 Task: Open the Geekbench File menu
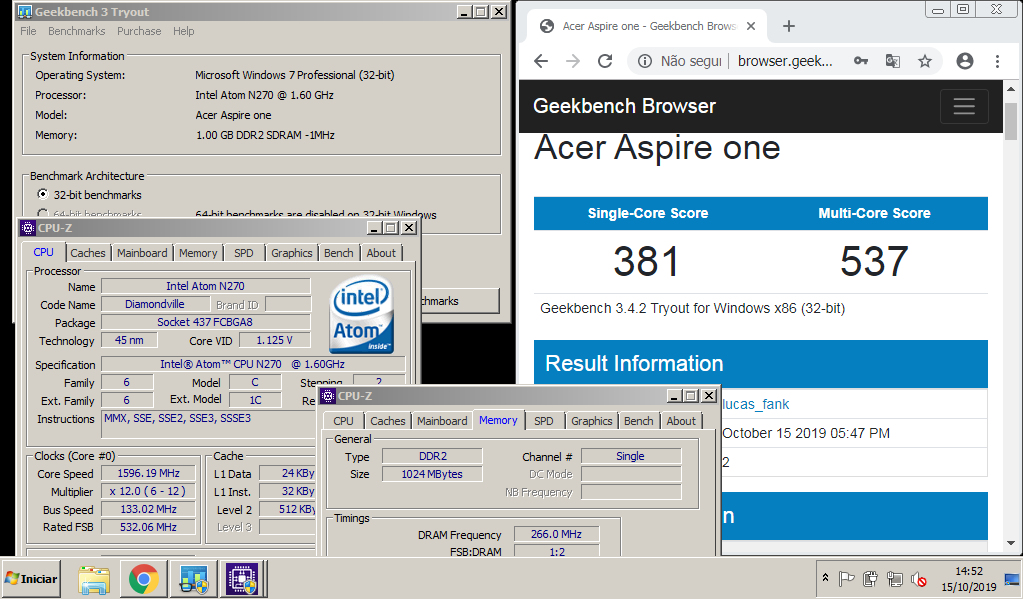tap(28, 31)
